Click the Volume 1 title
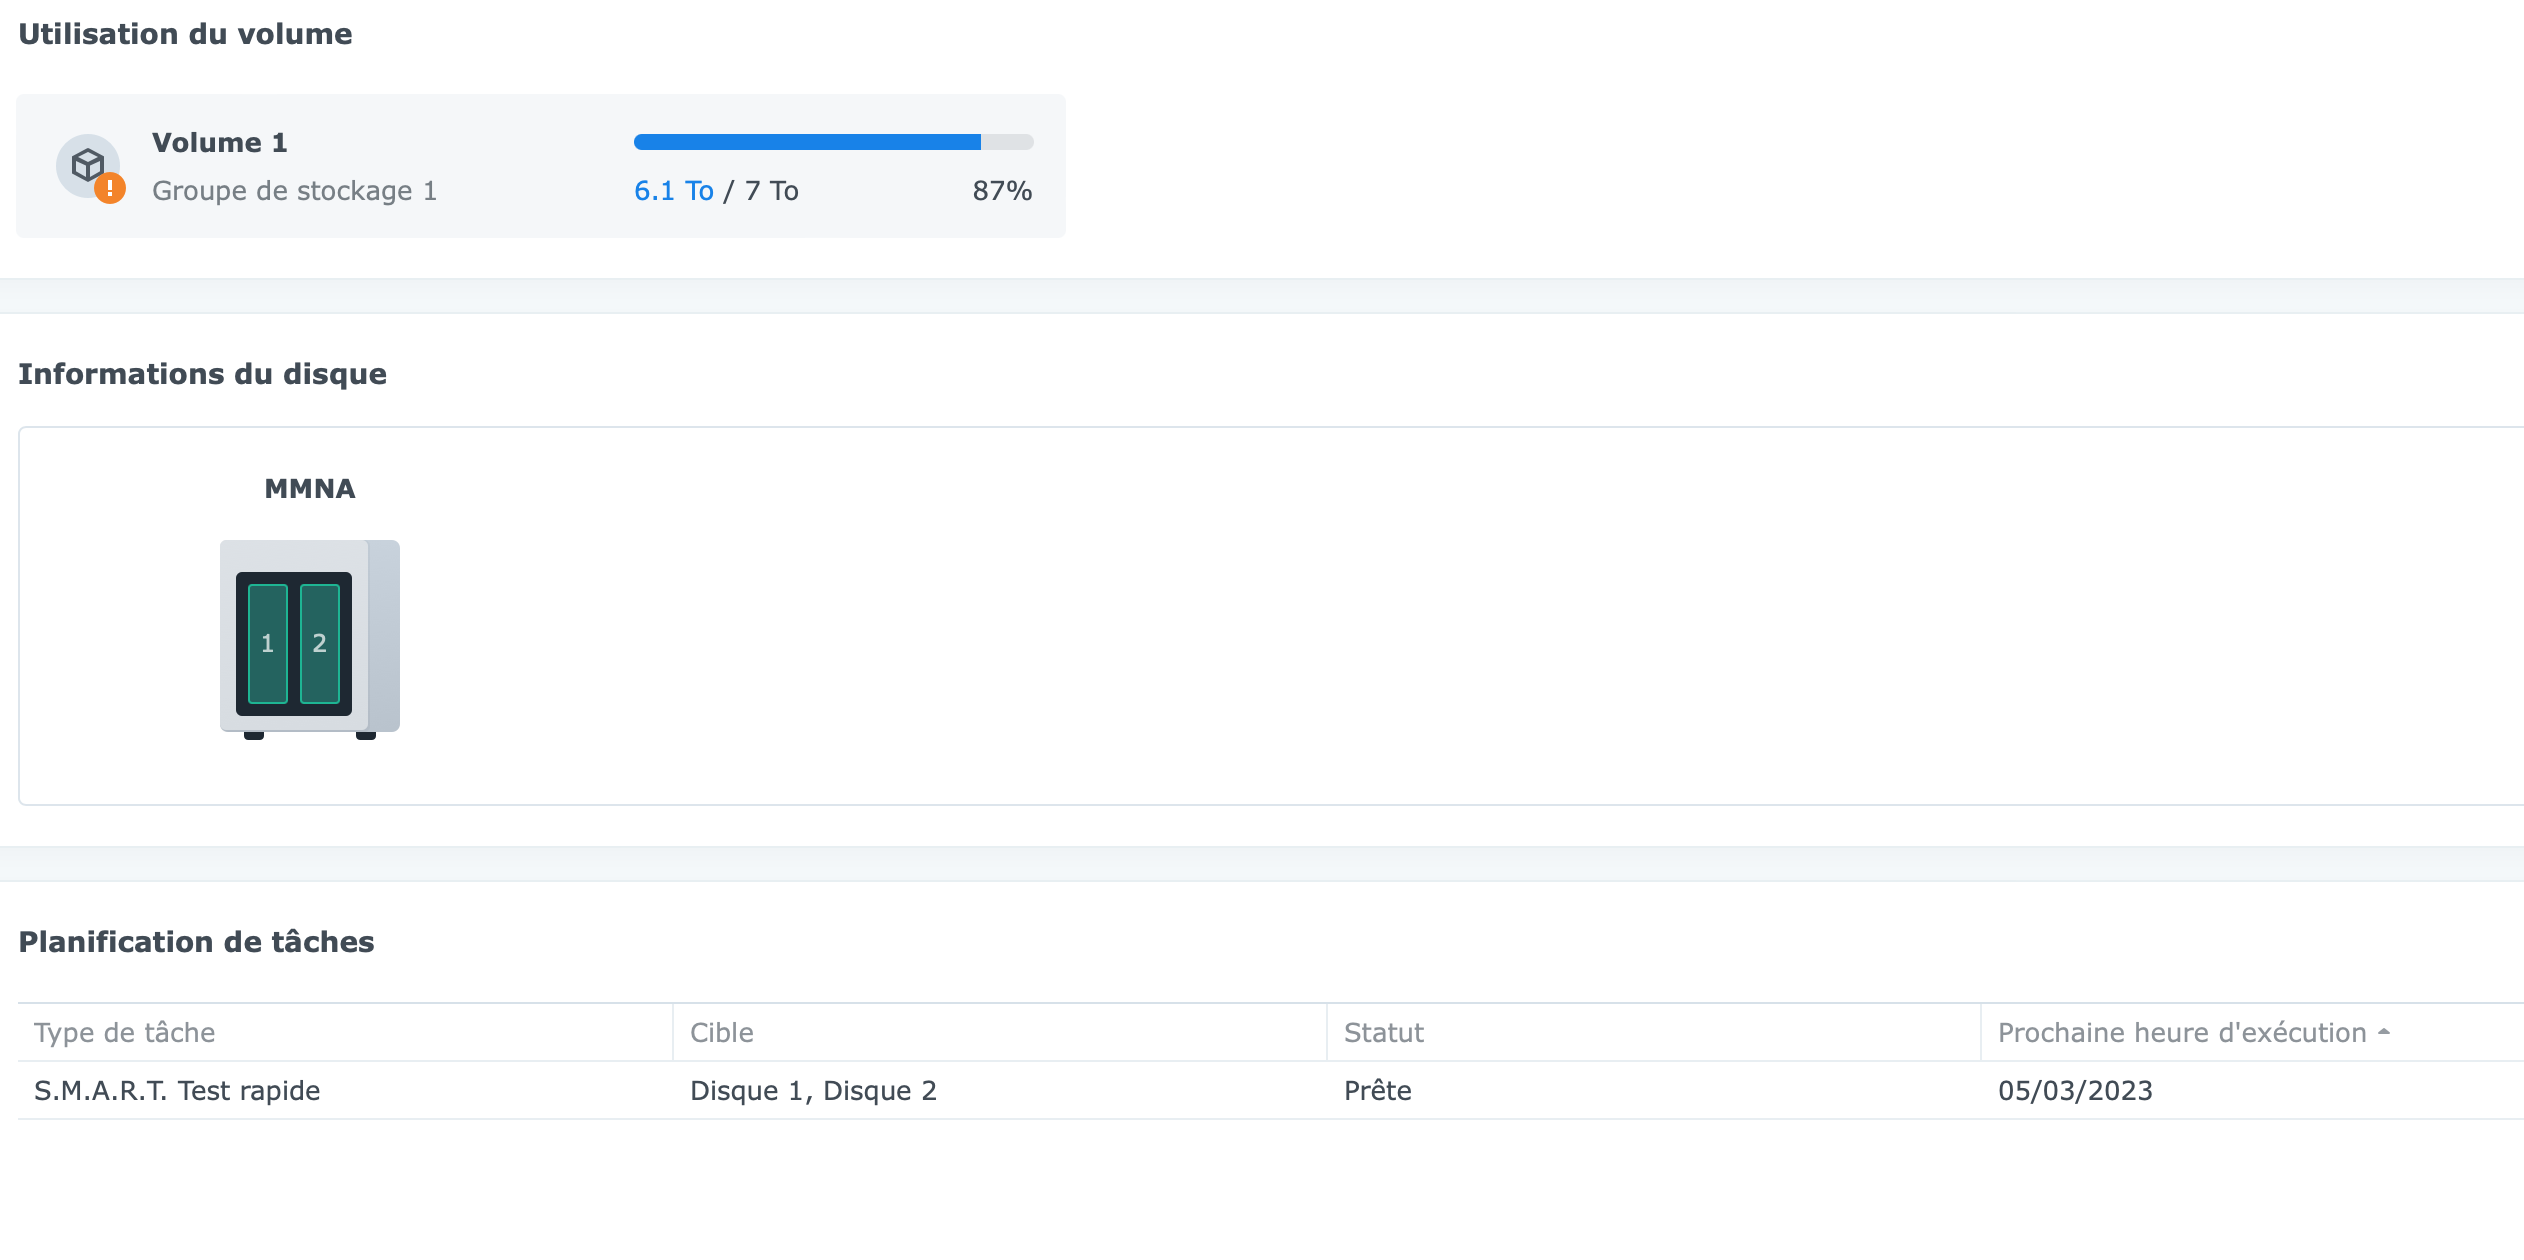This screenshot has width=2524, height=1260. point(220,143)
